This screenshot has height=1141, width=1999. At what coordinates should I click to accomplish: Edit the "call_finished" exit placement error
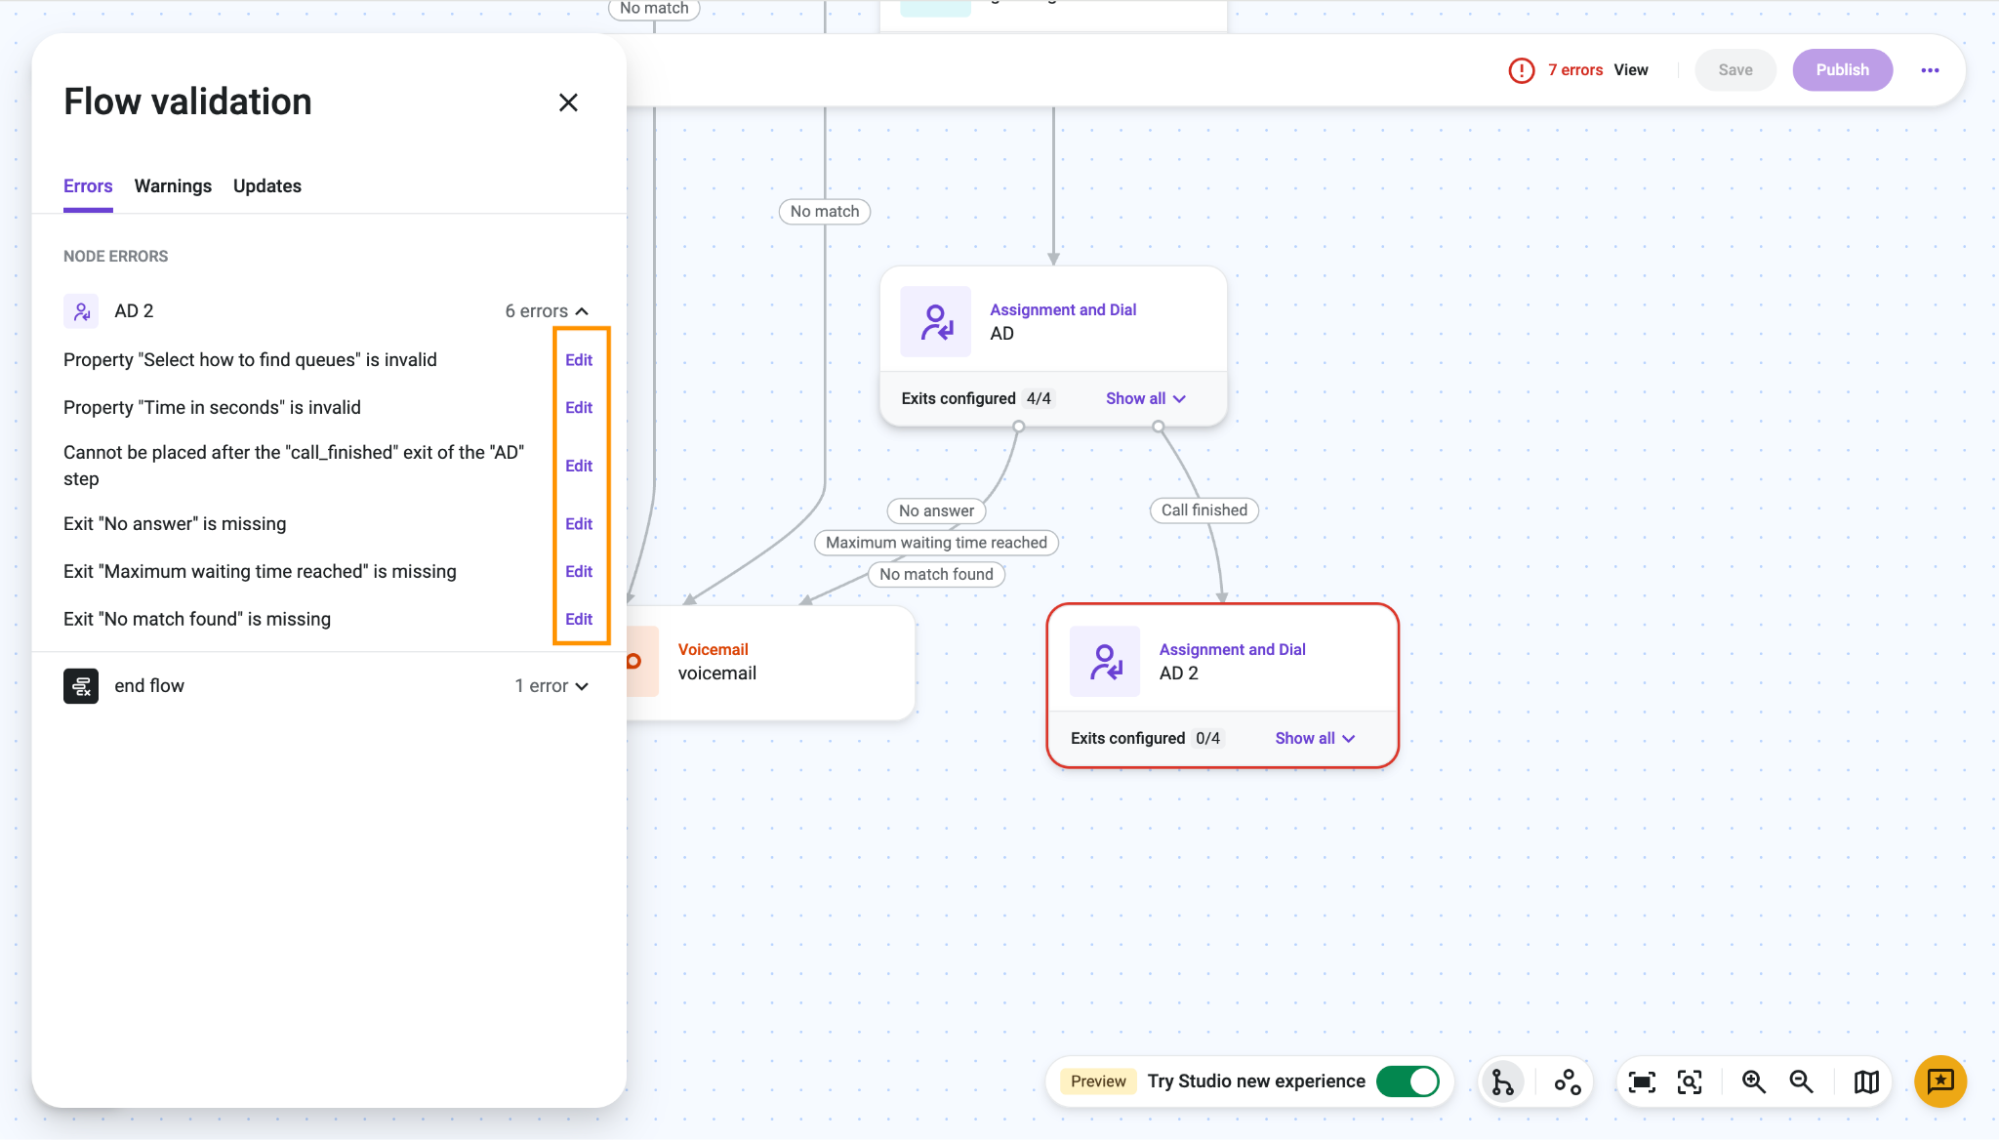click(x=579, y=466)
